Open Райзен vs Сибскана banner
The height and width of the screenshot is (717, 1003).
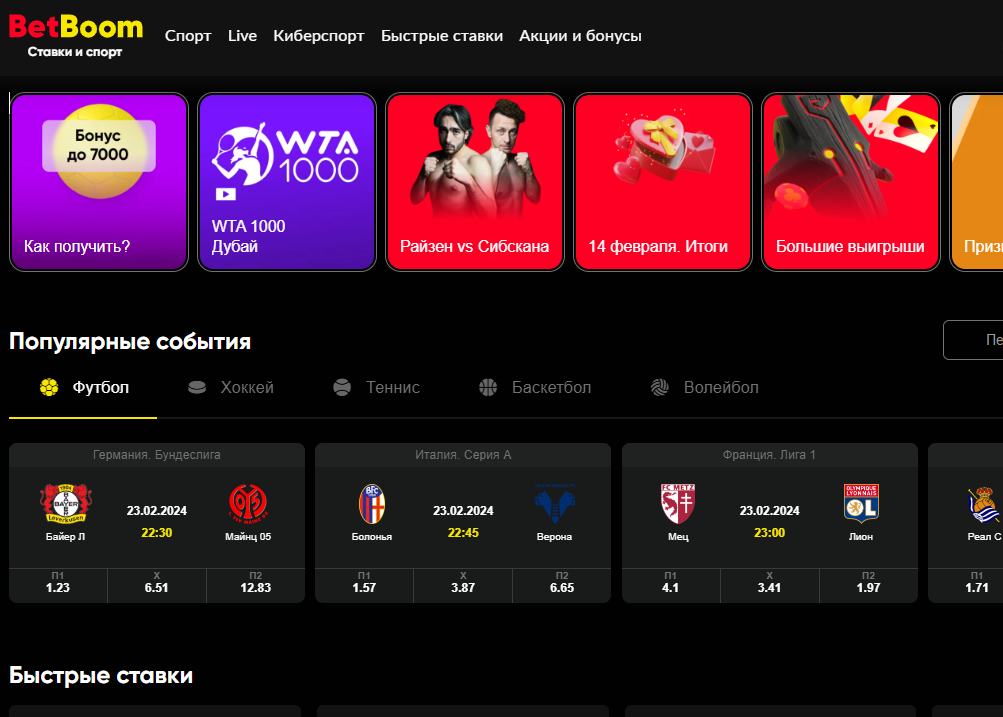pyautogui.click(x=475, y=182)
